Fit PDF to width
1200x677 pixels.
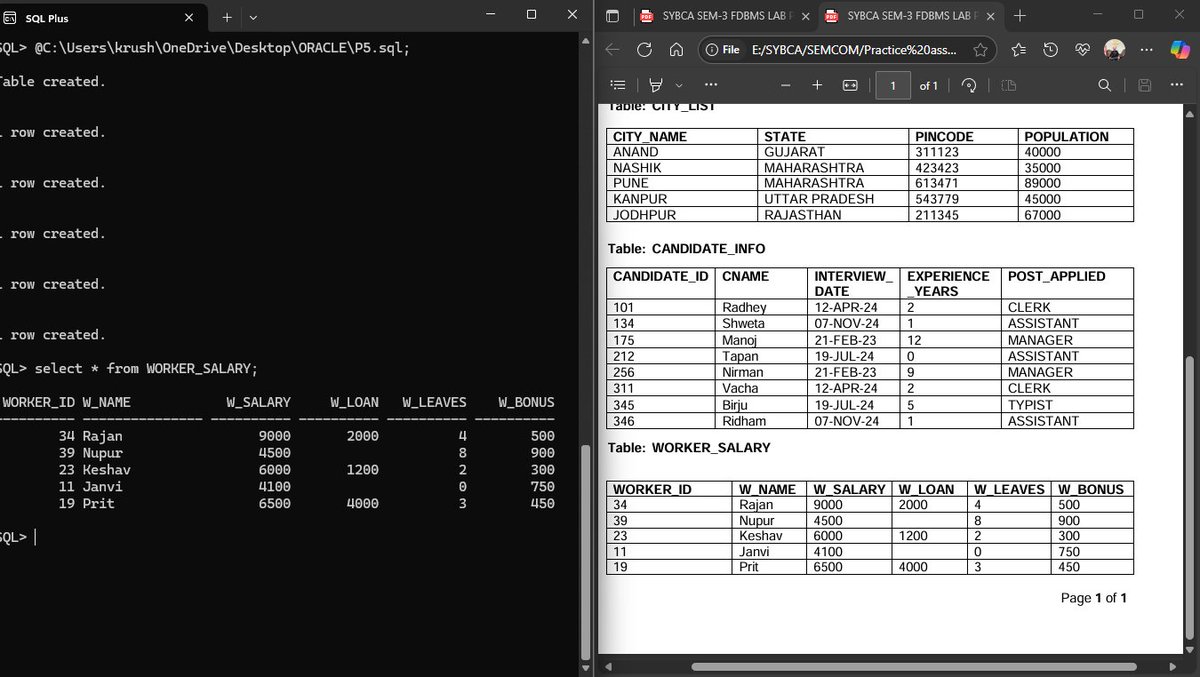point(850,85)
